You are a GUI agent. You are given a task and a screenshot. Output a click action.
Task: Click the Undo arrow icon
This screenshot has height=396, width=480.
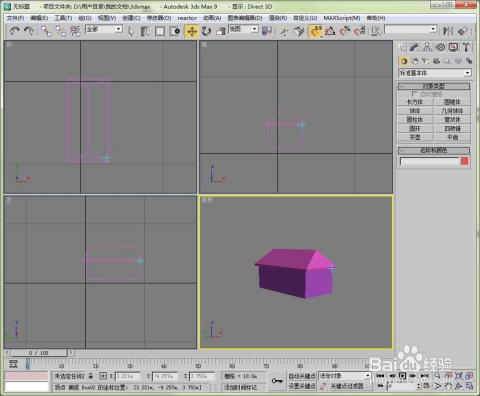14,31
